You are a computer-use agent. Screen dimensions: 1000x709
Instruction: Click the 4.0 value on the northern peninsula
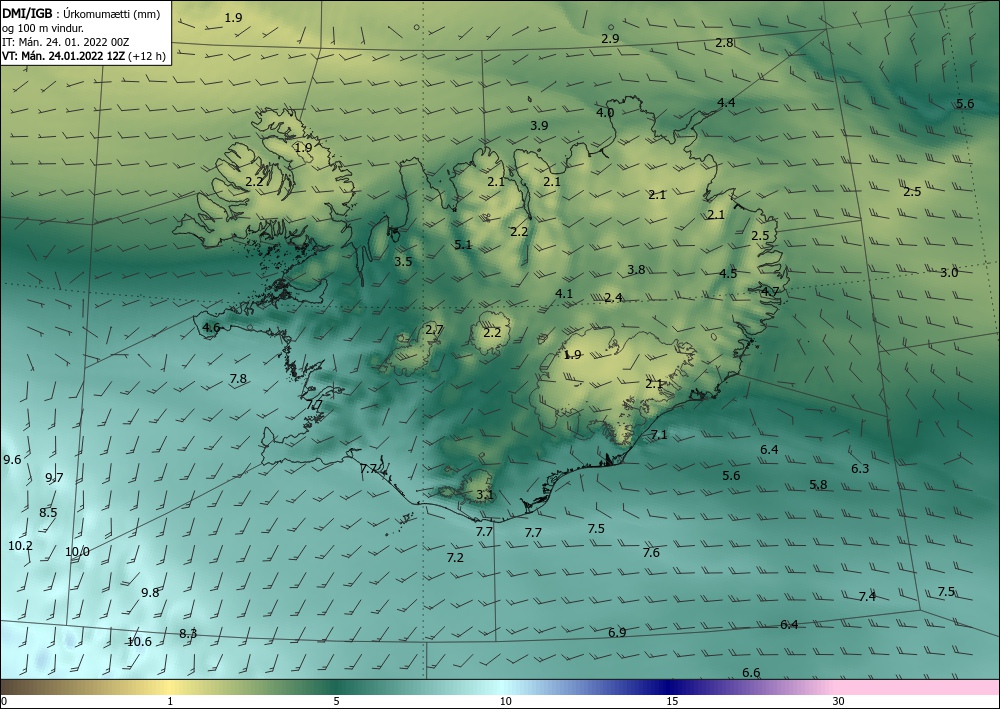point(605,112)
